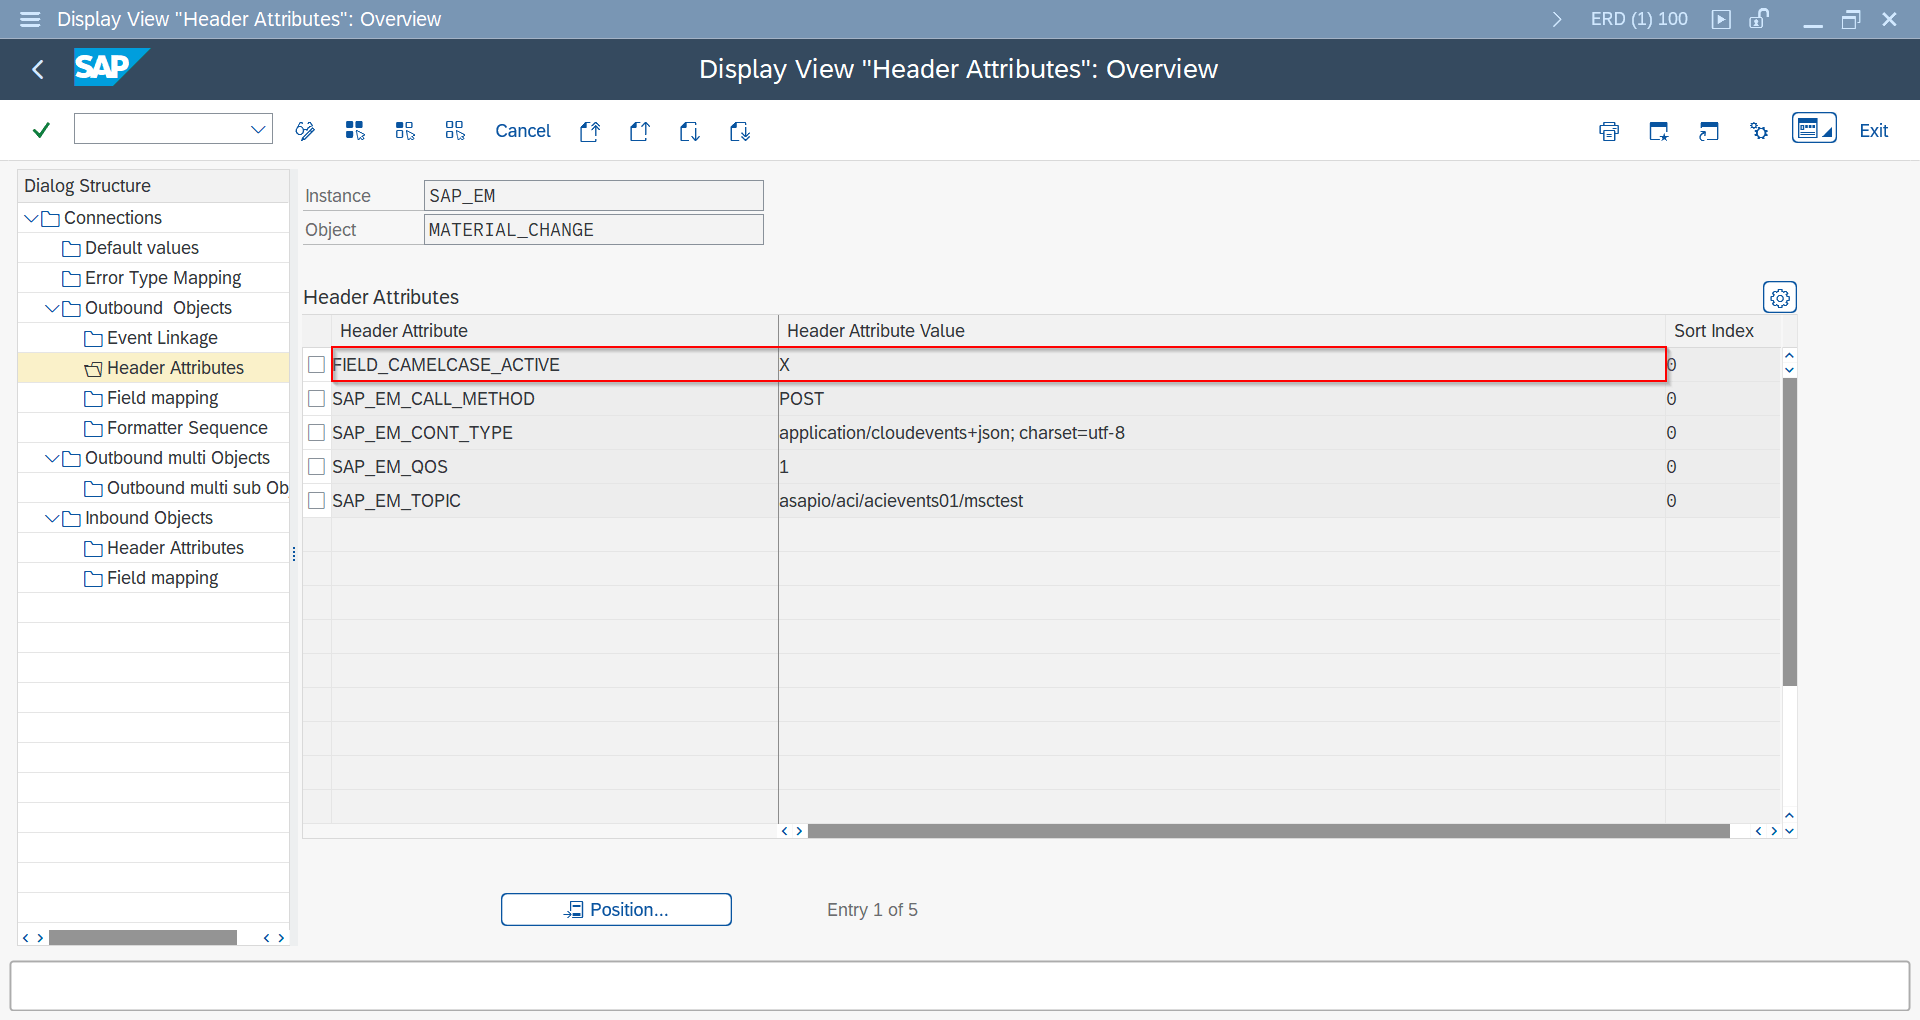Viewport: 1920px width, 1020px height.
Task: Toggle Display/Change mode pencil icon
Action: [305, 131]
